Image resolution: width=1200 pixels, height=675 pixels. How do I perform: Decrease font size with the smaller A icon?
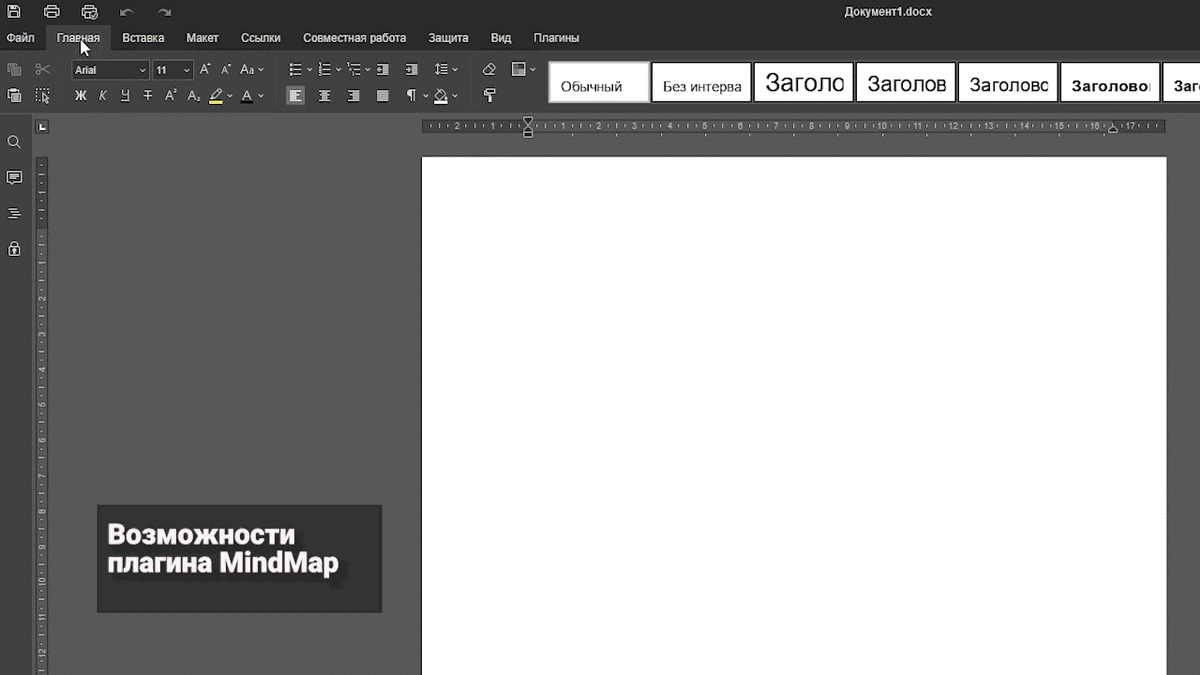tap(226, 70)
